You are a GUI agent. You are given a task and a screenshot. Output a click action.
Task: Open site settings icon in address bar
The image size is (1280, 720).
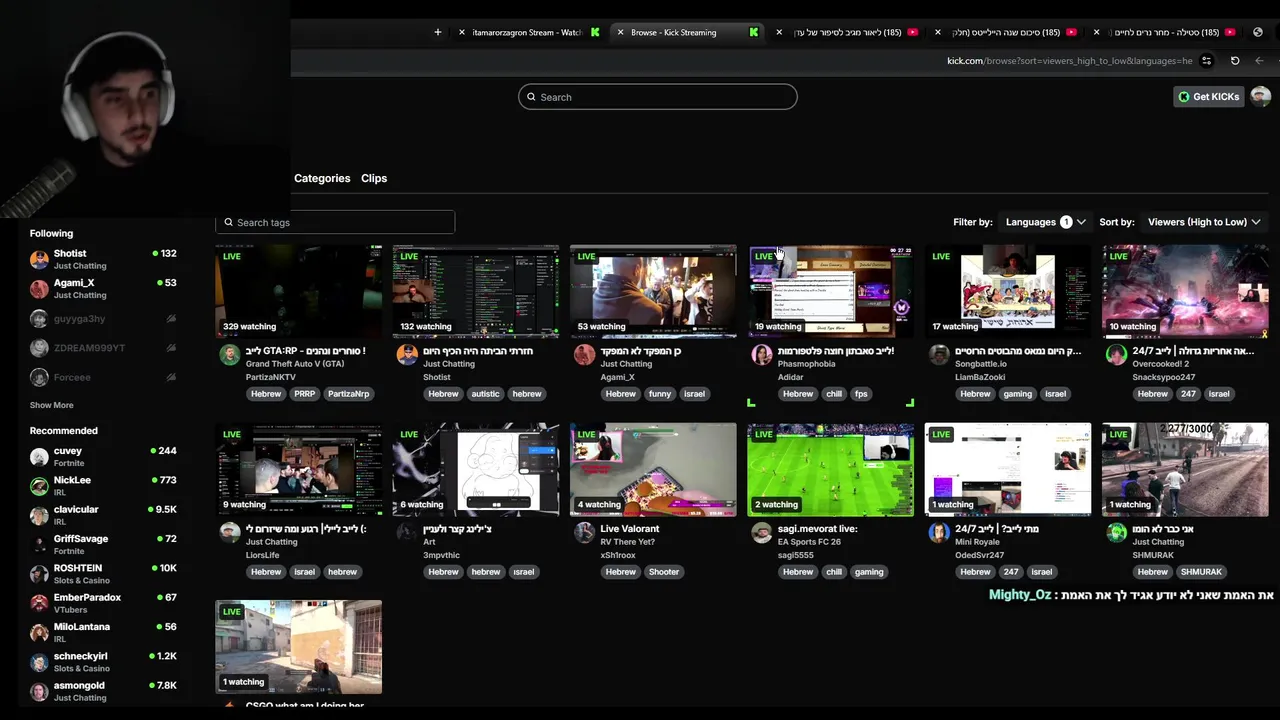point(1207,61)
